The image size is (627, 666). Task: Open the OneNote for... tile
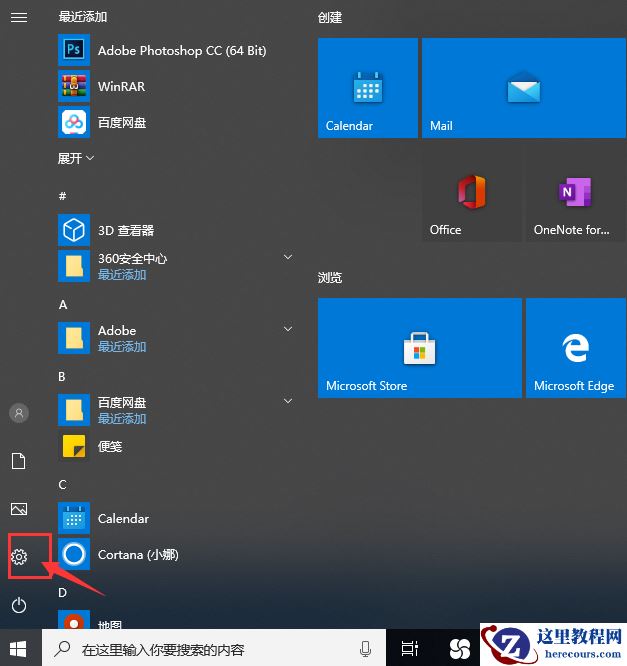point(576,192)
